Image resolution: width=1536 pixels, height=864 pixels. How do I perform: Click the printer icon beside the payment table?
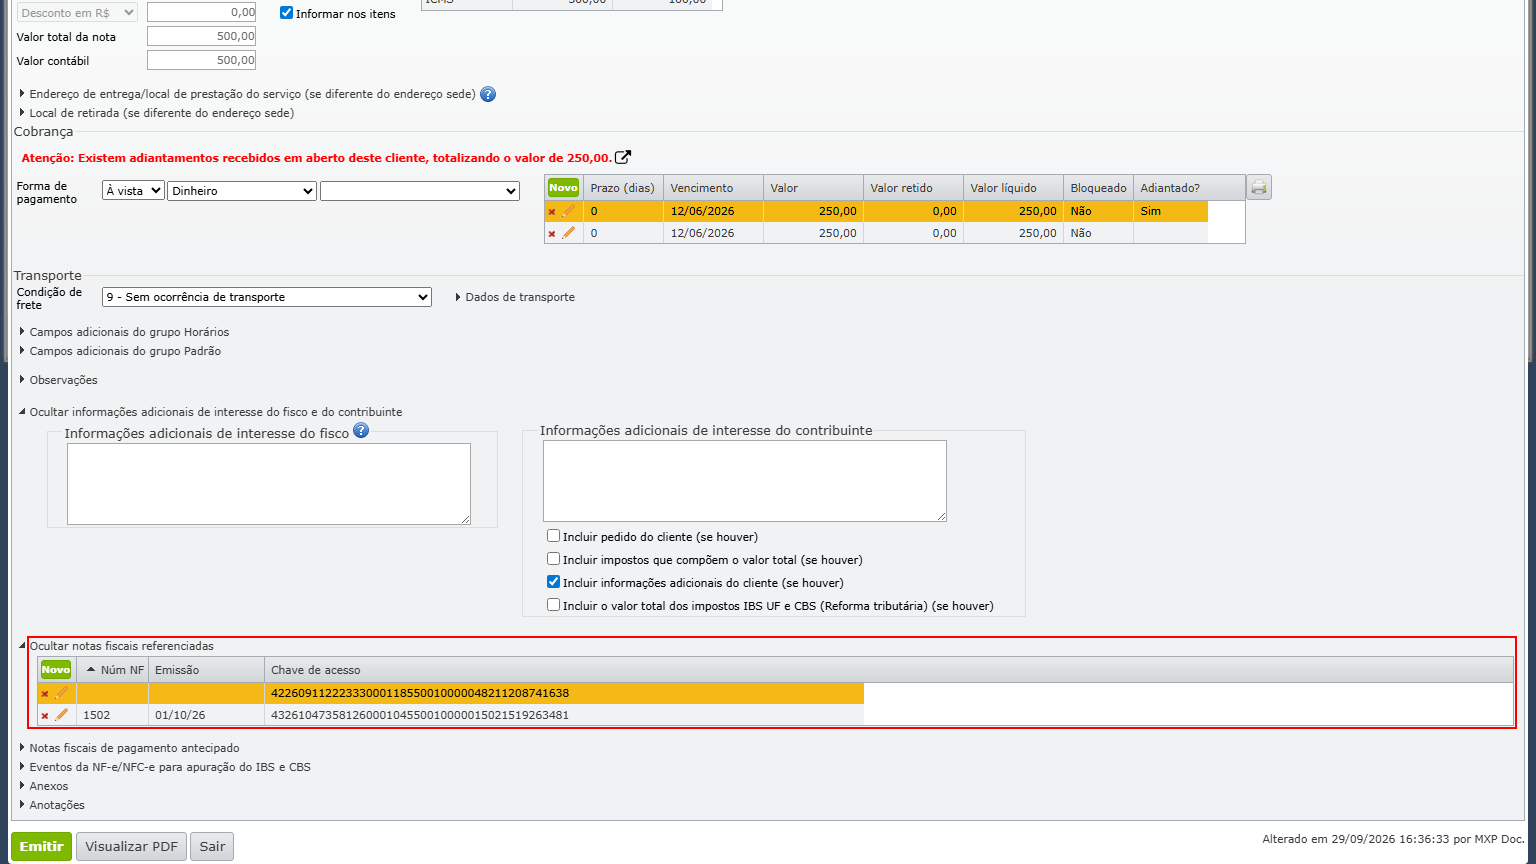click(x=1259, y=187)
